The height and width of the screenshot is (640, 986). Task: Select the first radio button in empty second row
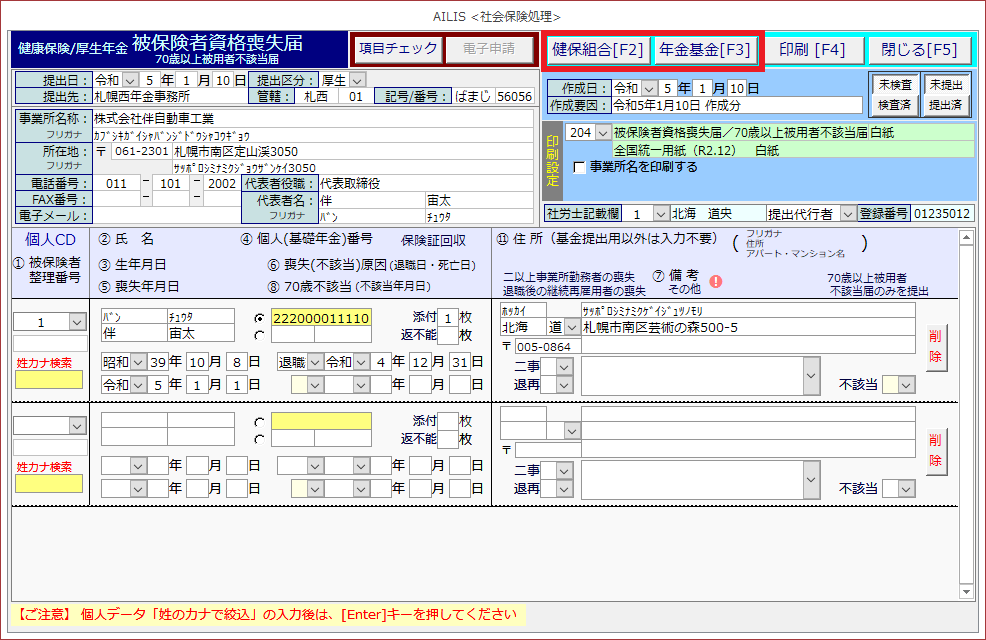tap(260, 422)
